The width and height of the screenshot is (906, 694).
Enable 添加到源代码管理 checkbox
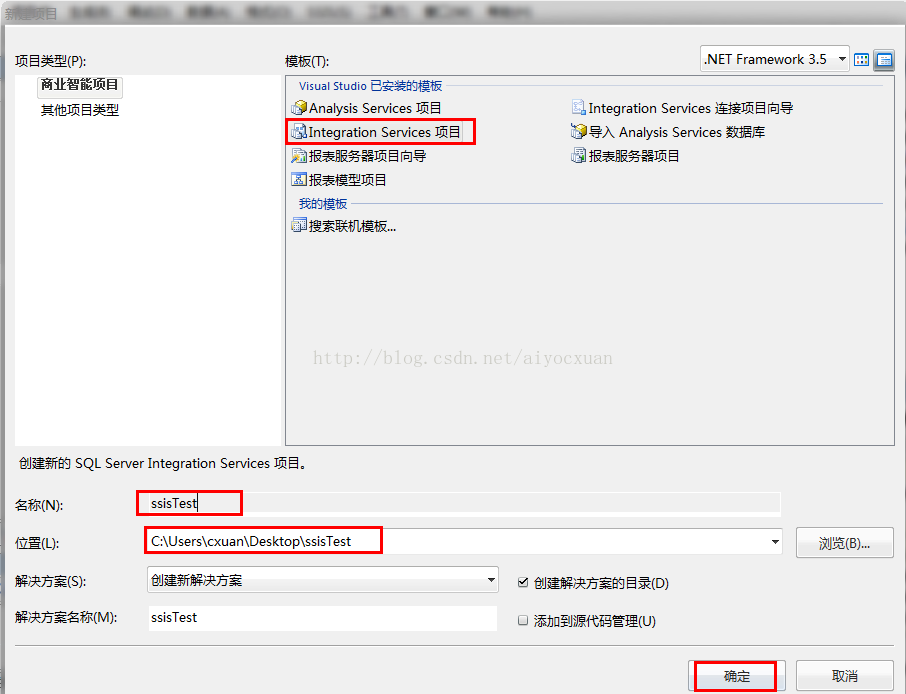(523, 621)
